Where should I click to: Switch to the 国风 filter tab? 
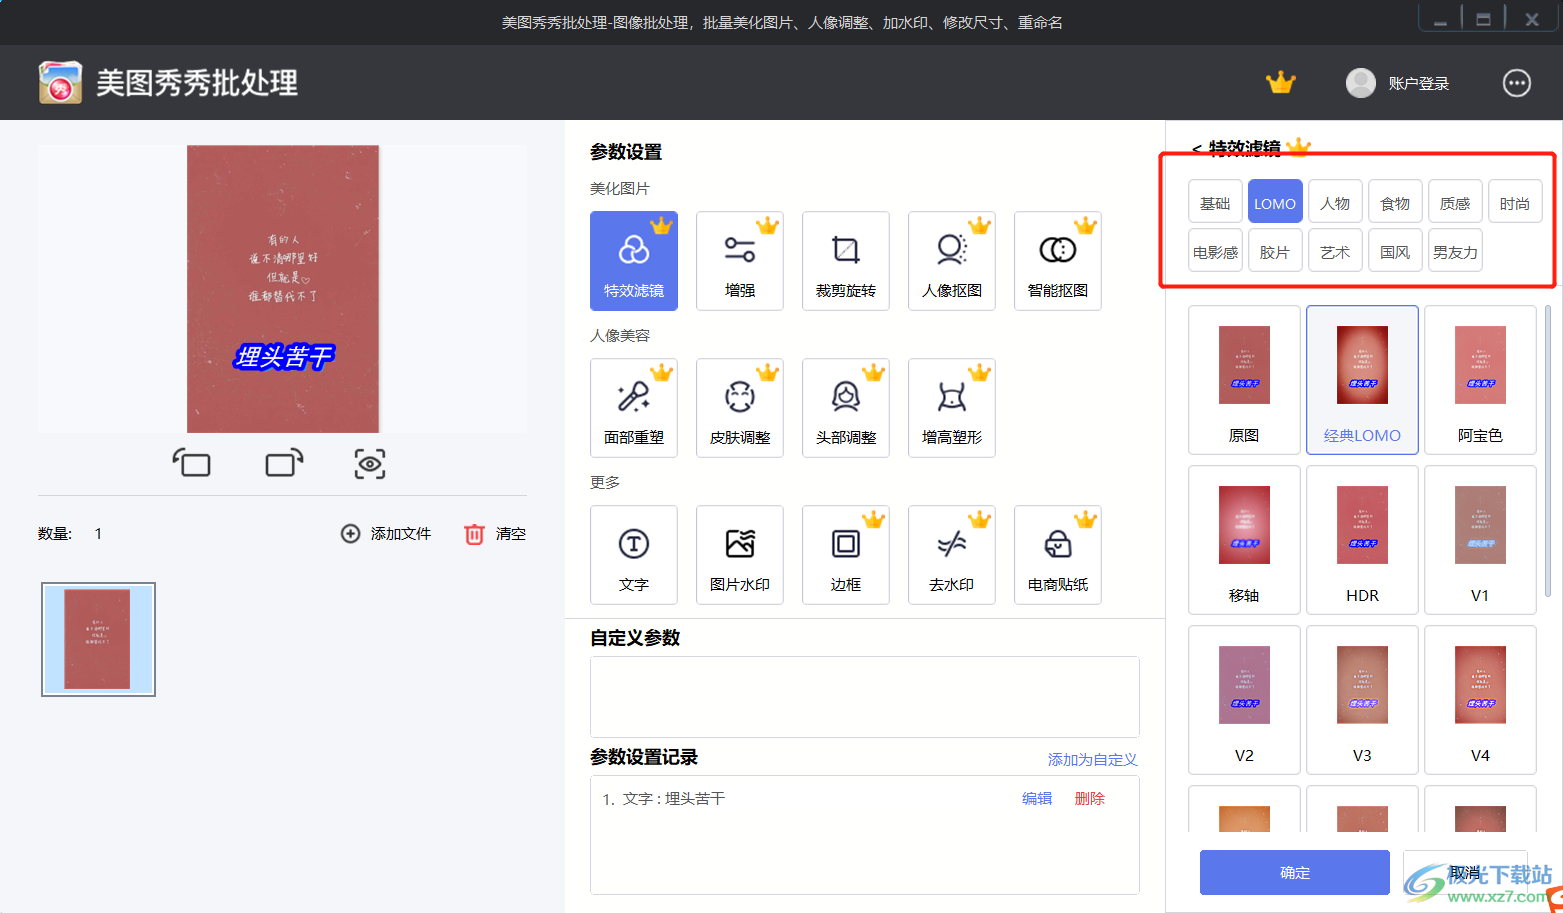coord(1395,252)
